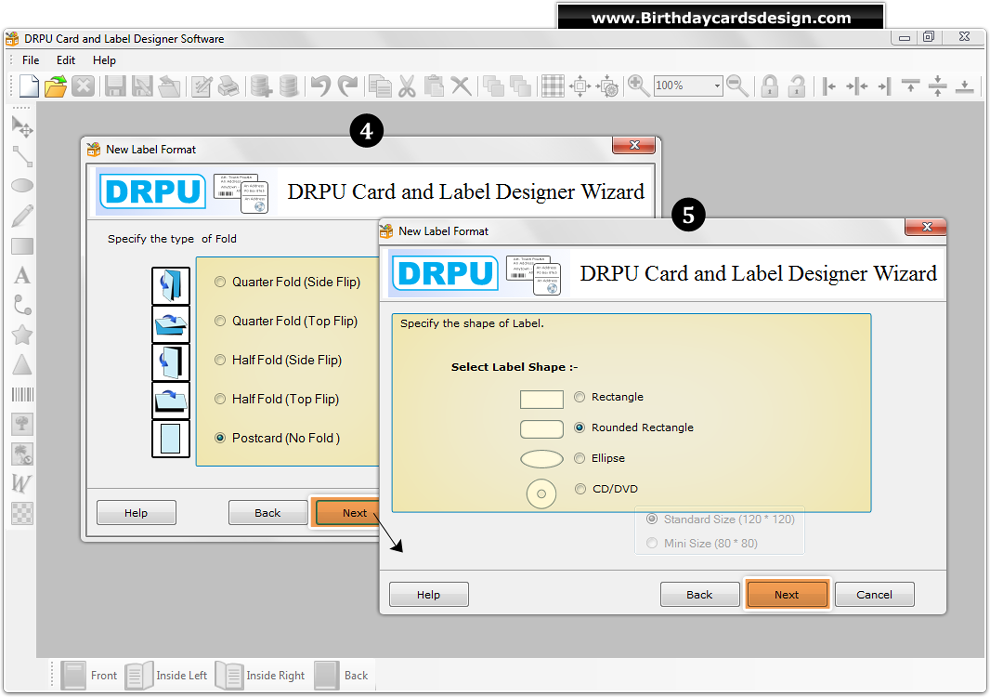The image size is (990, 697).
Task: Open the Edit menu
Action: pyautogui.click(x=66, y=61)
